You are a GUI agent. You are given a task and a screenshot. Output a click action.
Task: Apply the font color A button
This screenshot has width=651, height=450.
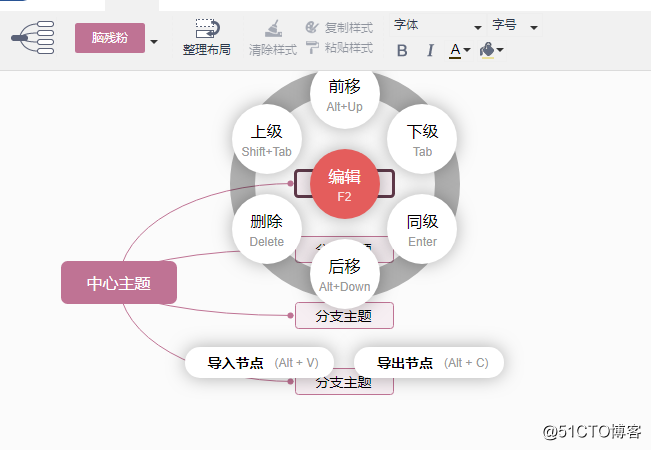coord(455,51)
